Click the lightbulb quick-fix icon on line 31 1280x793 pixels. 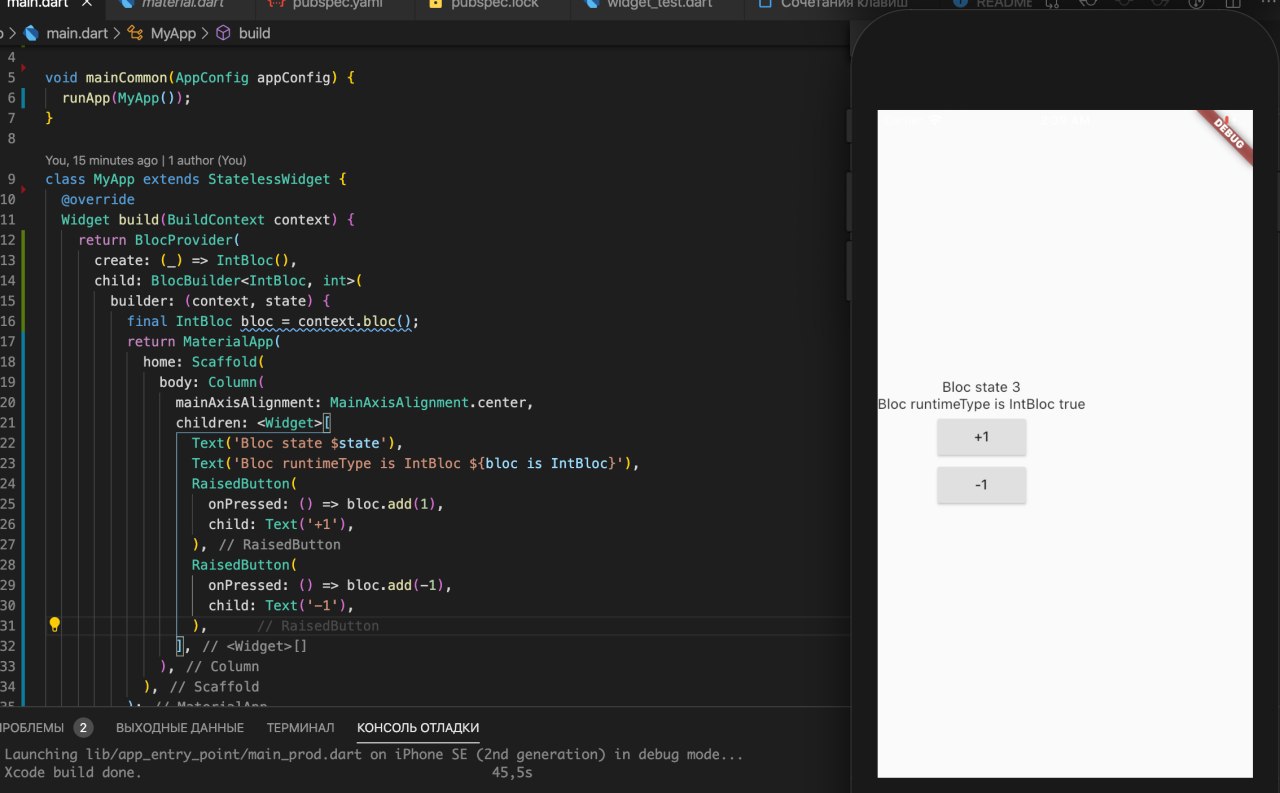coord(55,625)
